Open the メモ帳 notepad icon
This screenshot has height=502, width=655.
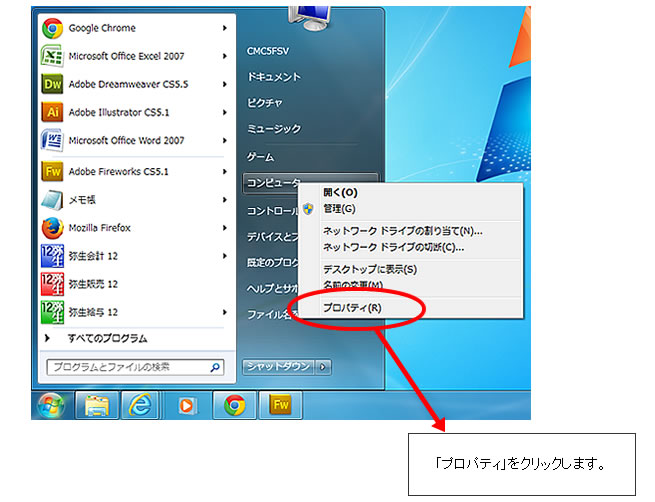52,200
